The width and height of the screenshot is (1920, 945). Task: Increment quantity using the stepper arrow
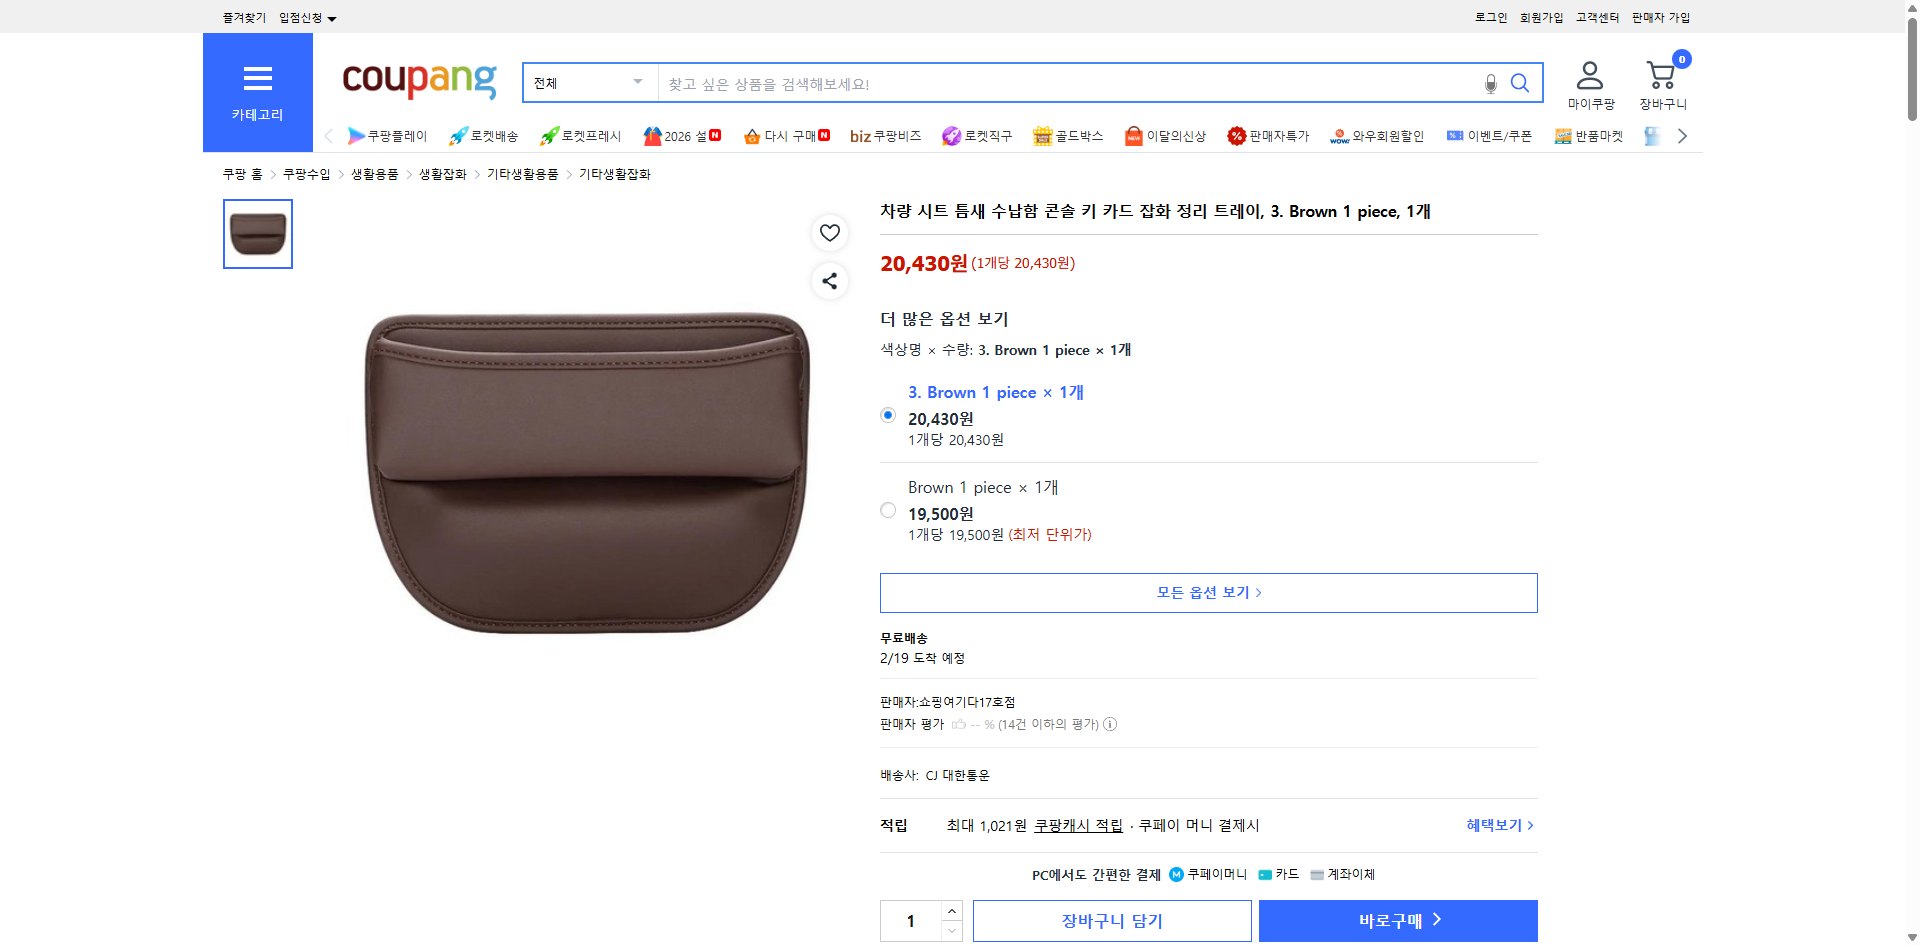coord(951,910)
